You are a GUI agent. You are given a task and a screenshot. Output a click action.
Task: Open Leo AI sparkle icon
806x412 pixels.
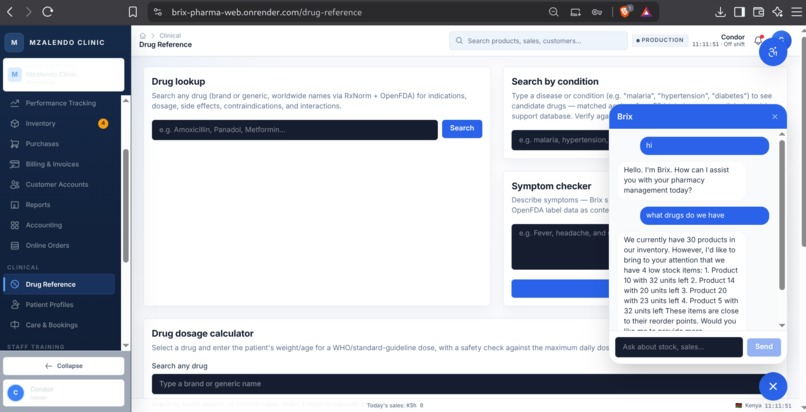777,12
